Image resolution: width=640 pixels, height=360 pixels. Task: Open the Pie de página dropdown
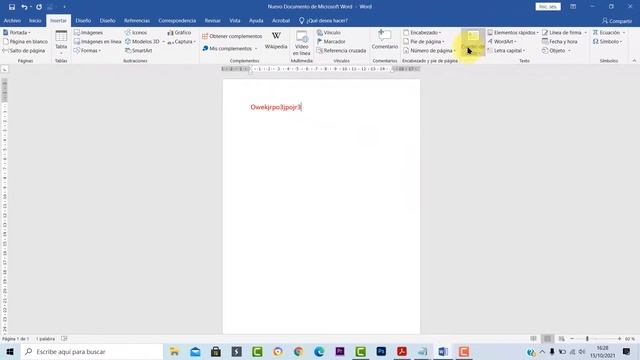(424, 42)
